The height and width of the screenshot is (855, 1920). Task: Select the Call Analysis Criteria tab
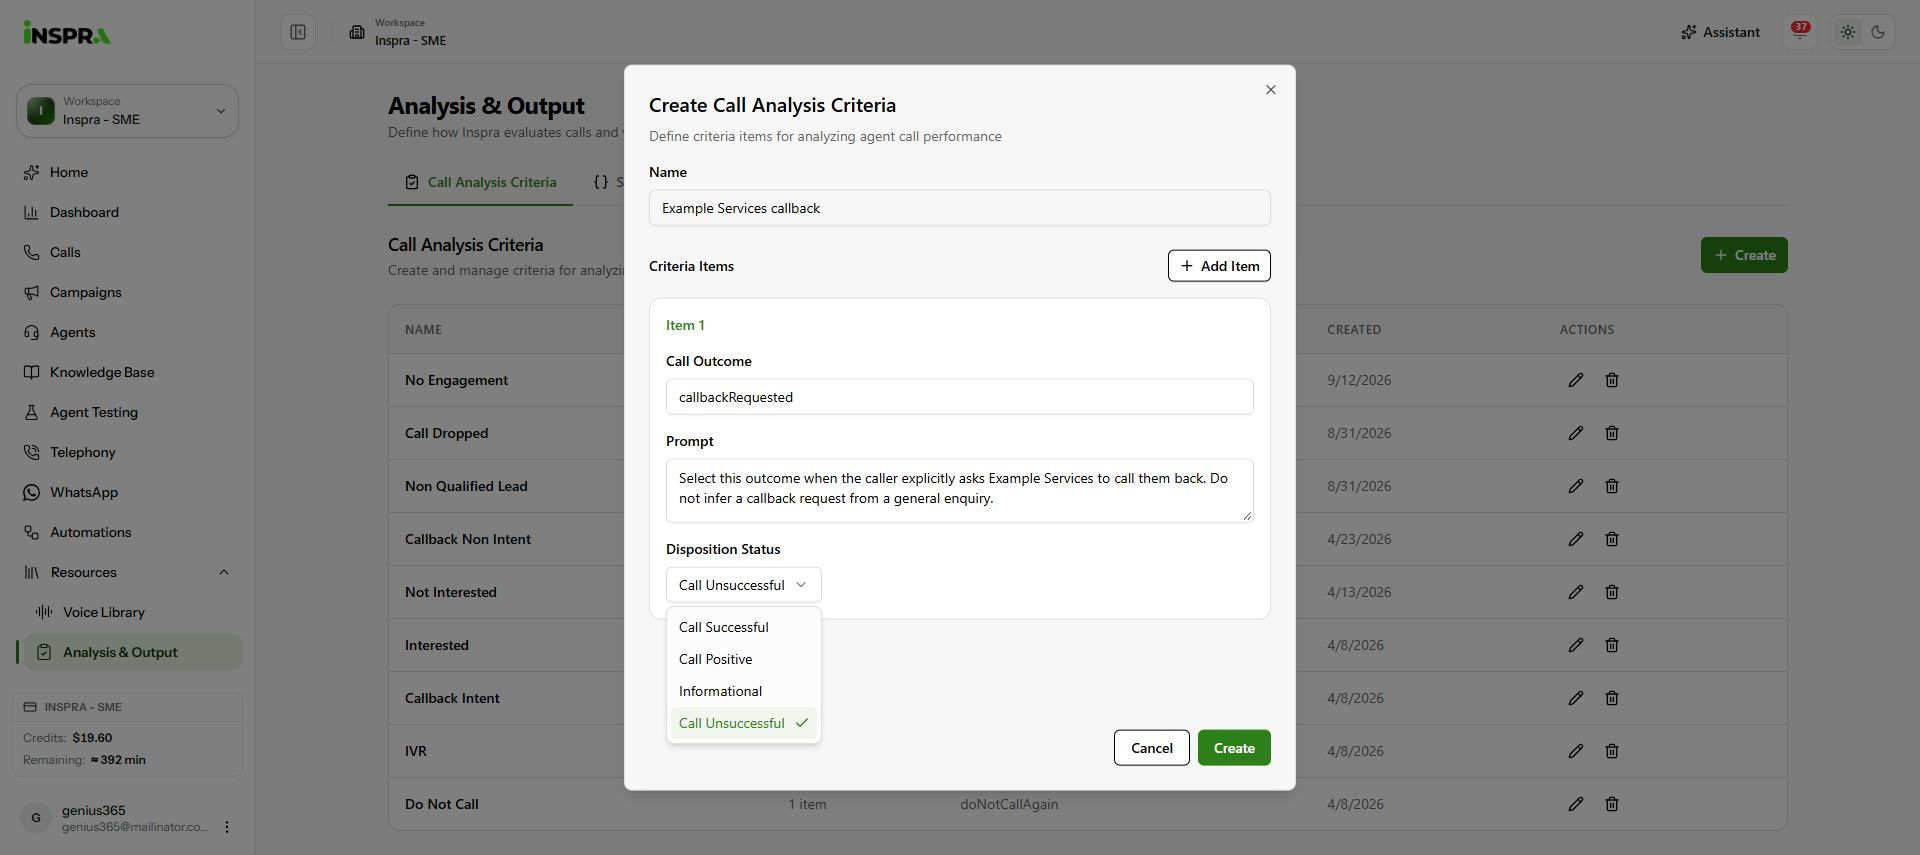click(480, 182)
